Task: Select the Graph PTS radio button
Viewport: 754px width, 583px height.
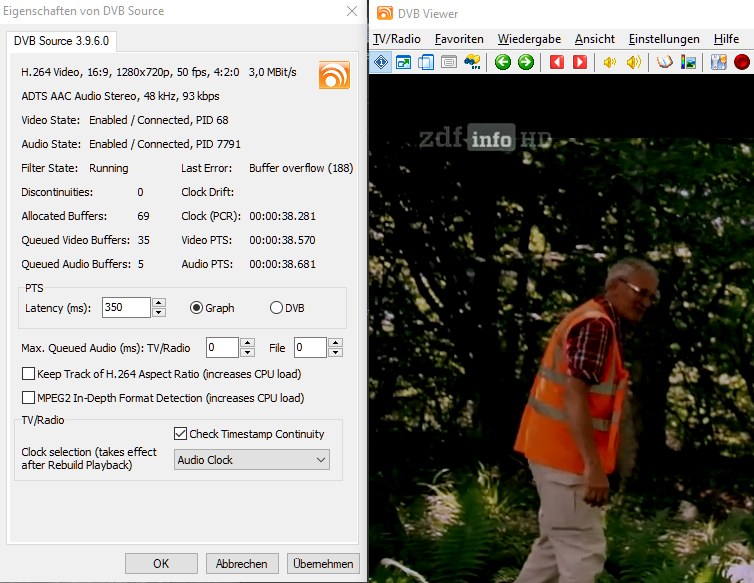Action: pyautogui.click(x=196, y=308)
